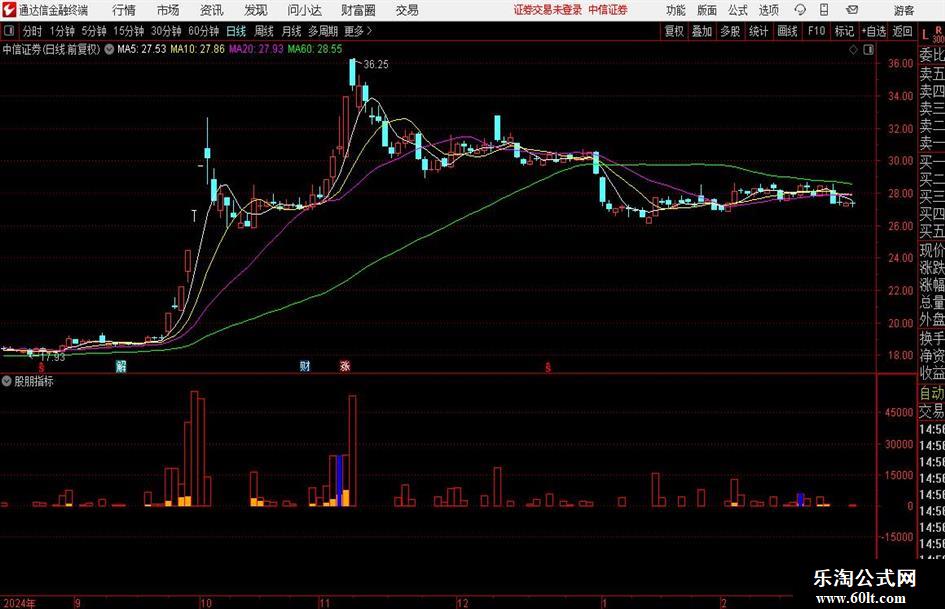Click the red $ marker near December

[x=548, y=367]
